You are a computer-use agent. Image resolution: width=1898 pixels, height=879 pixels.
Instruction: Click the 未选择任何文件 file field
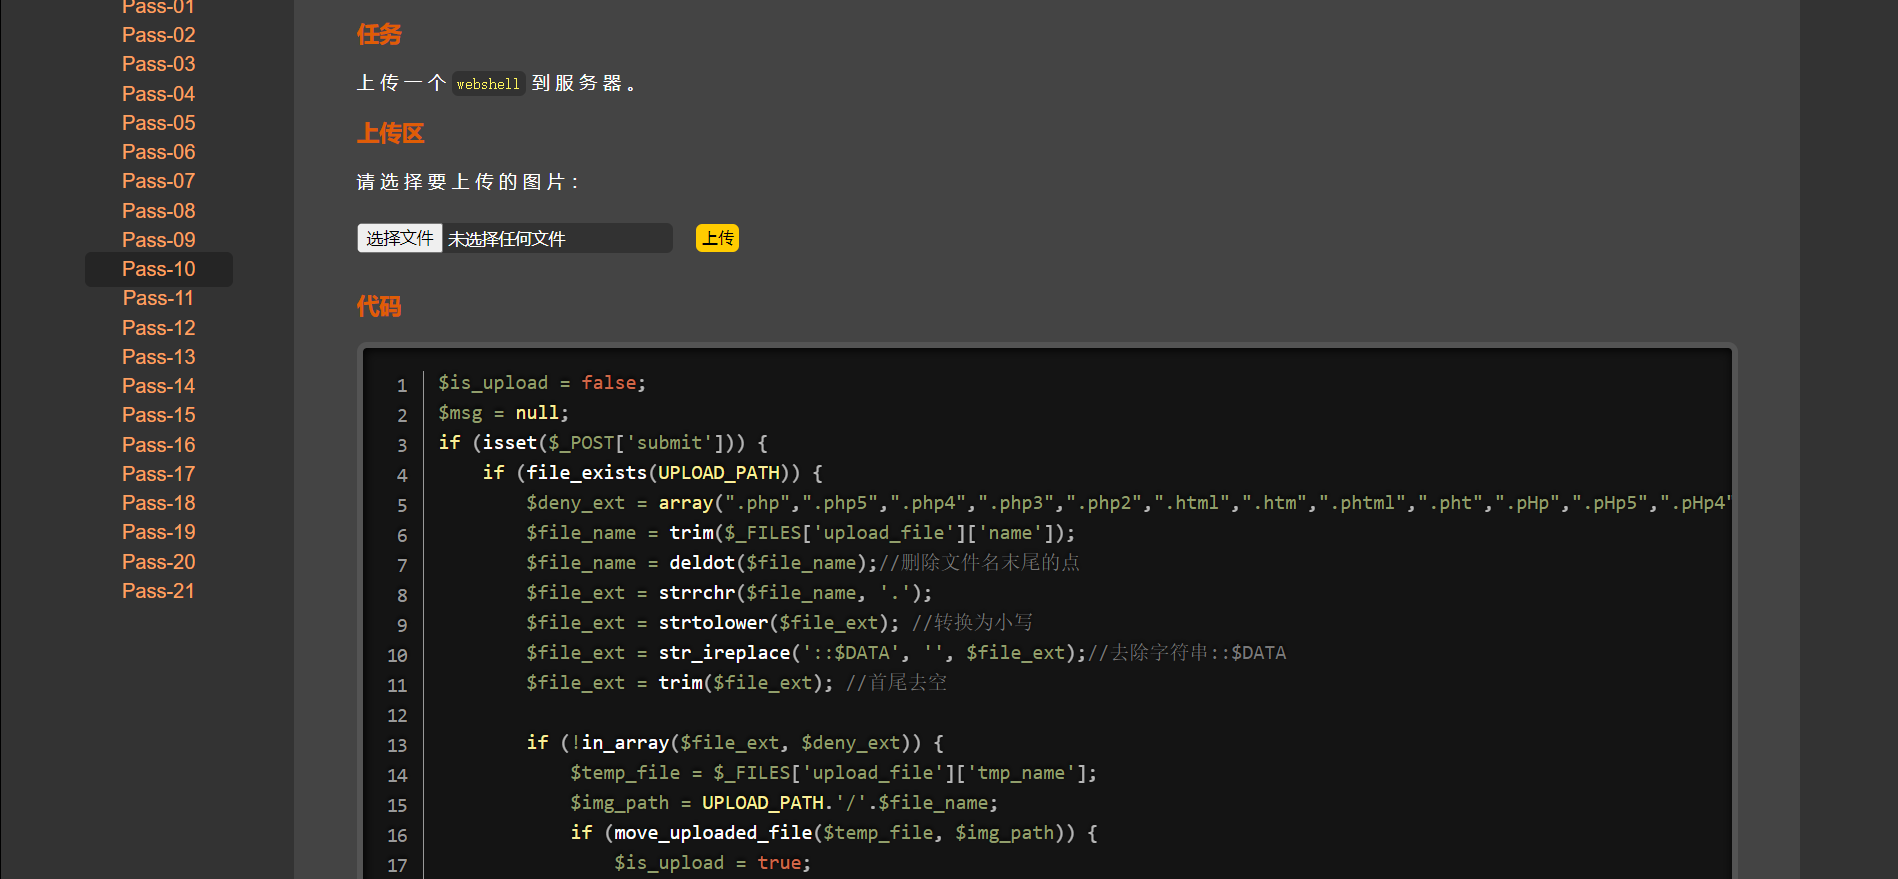pyautogui.click(x=556, y=238)
